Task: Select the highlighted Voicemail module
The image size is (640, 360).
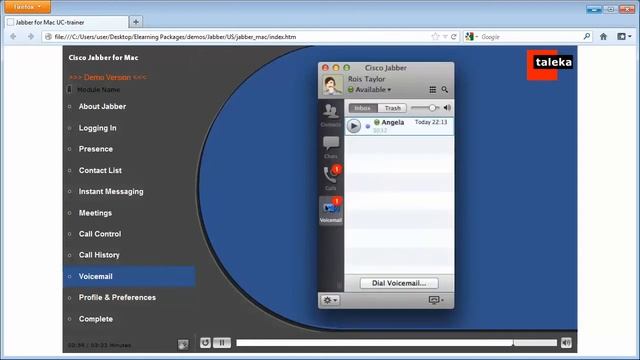Action: coord(129,276)
